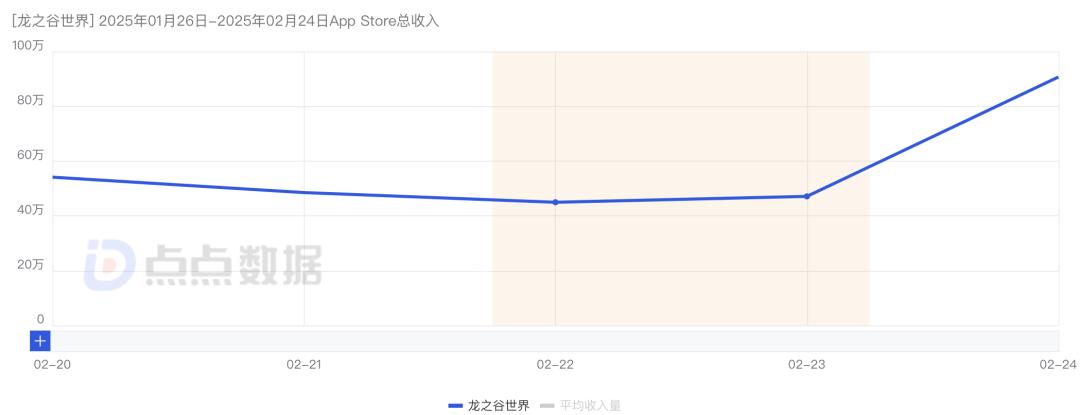Click the 02-22 x-axis date label
The height and width of the screenshot is (415, 1080).
point(555,366)
